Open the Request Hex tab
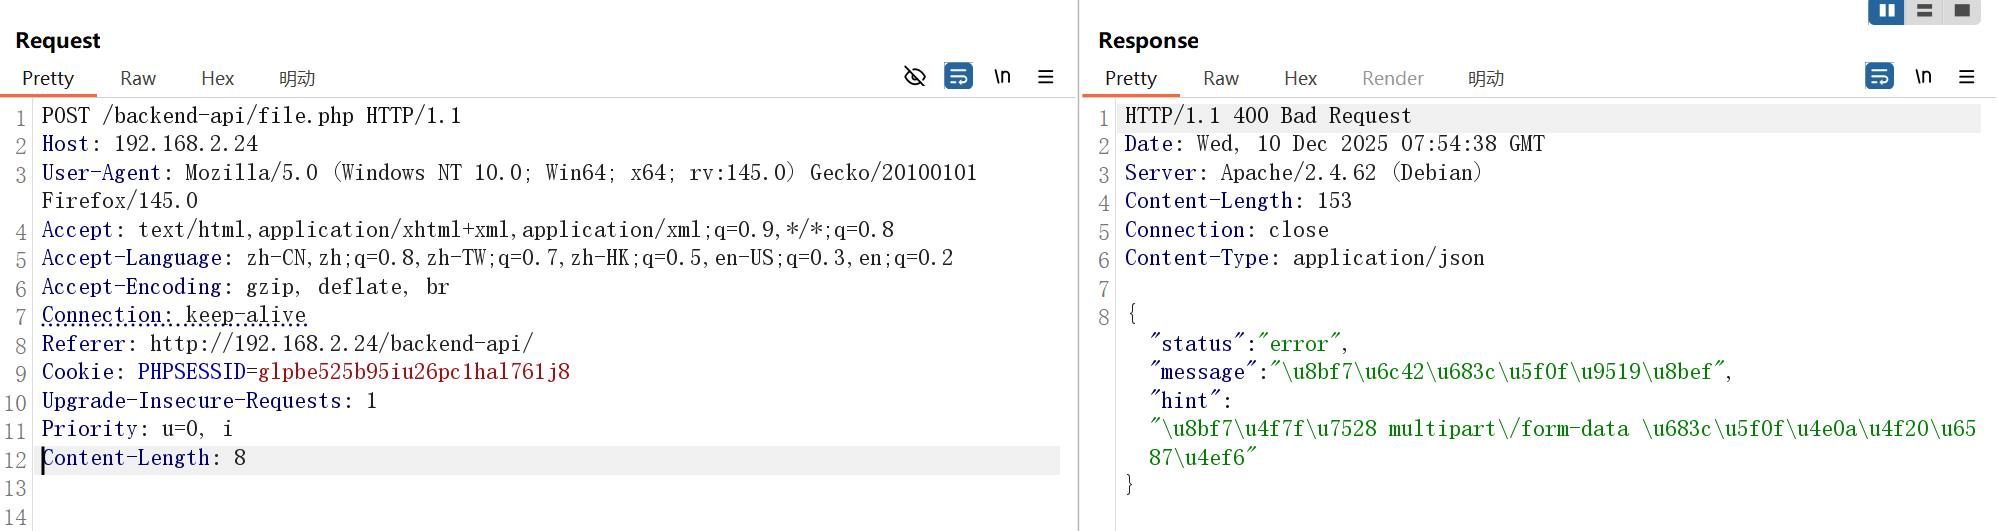Screen dimensions: 1998x531 pyautogui.click(x=217, y=79)
